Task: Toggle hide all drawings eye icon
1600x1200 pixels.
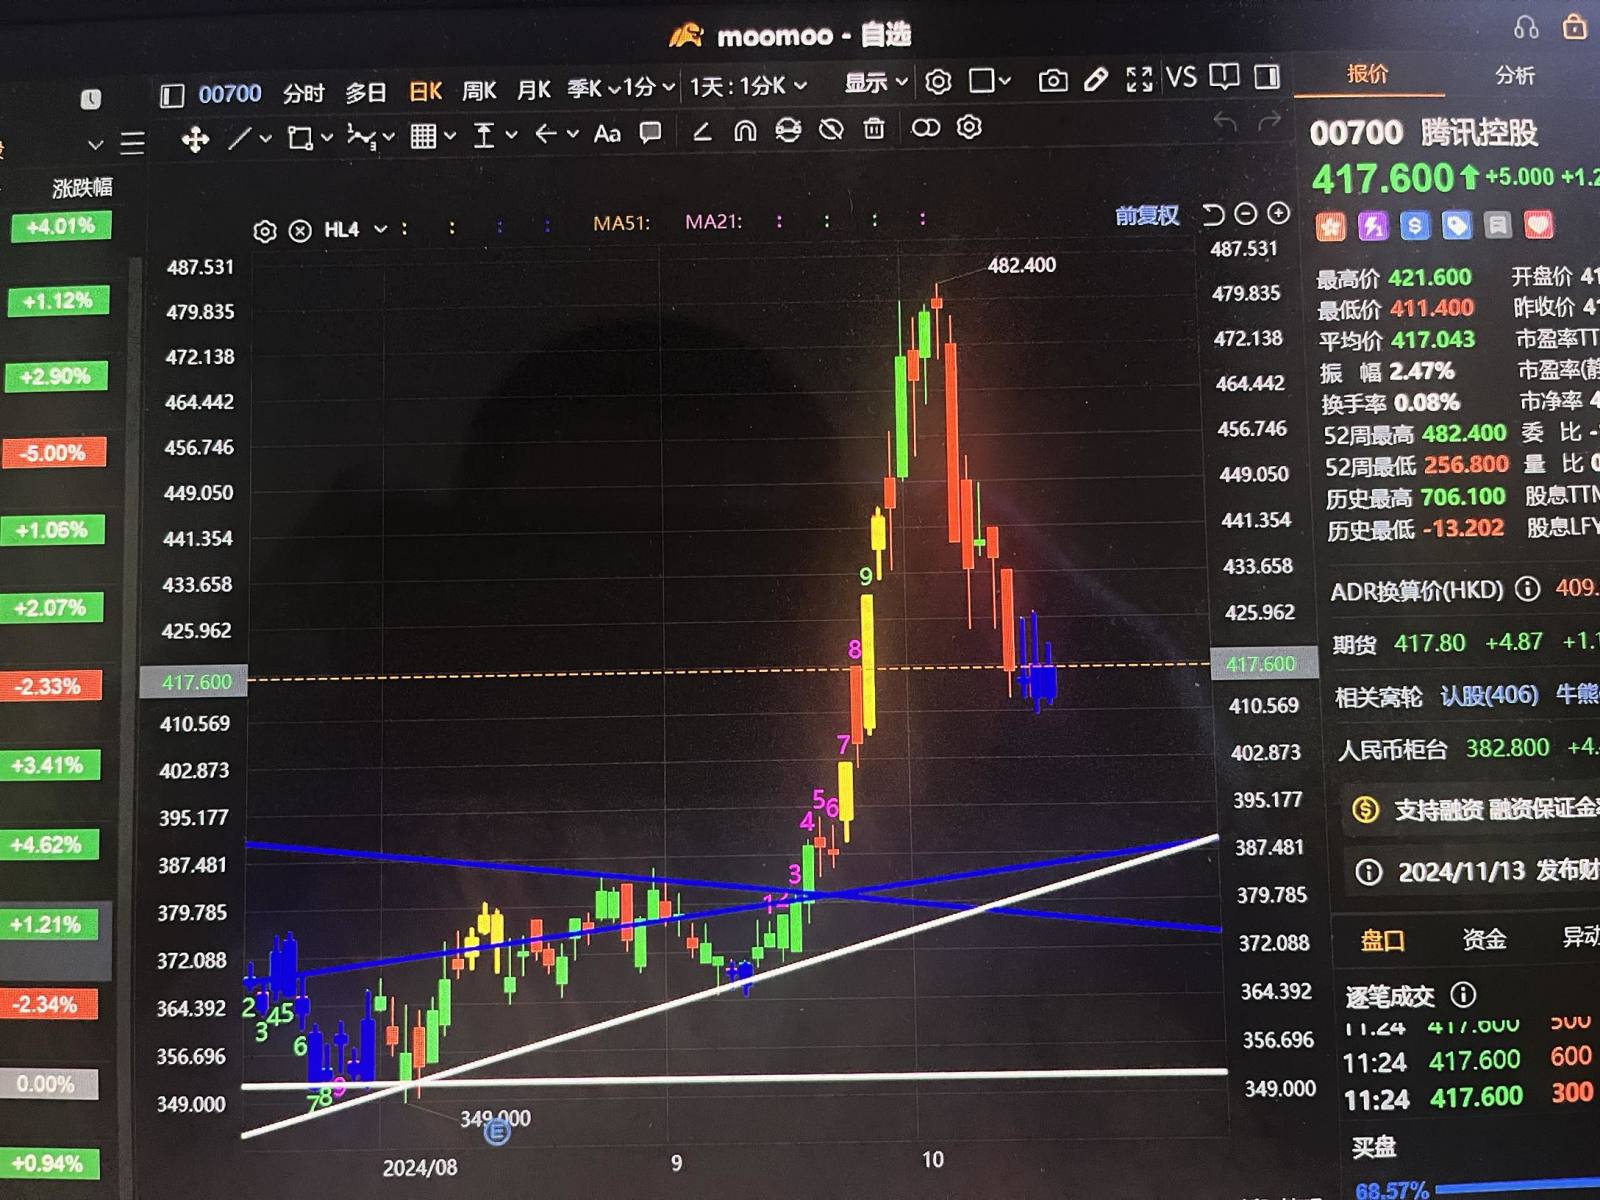Action: pos(831,129)
